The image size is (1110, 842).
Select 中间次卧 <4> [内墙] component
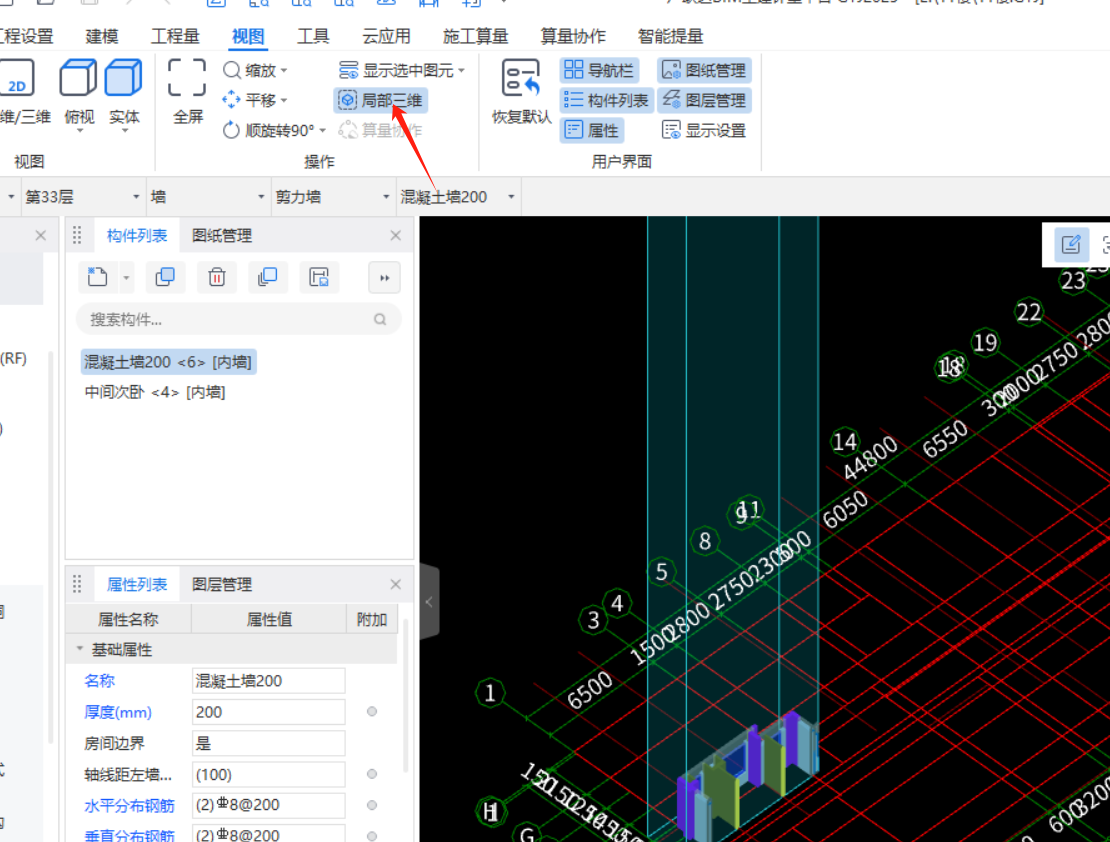(154, 392)
